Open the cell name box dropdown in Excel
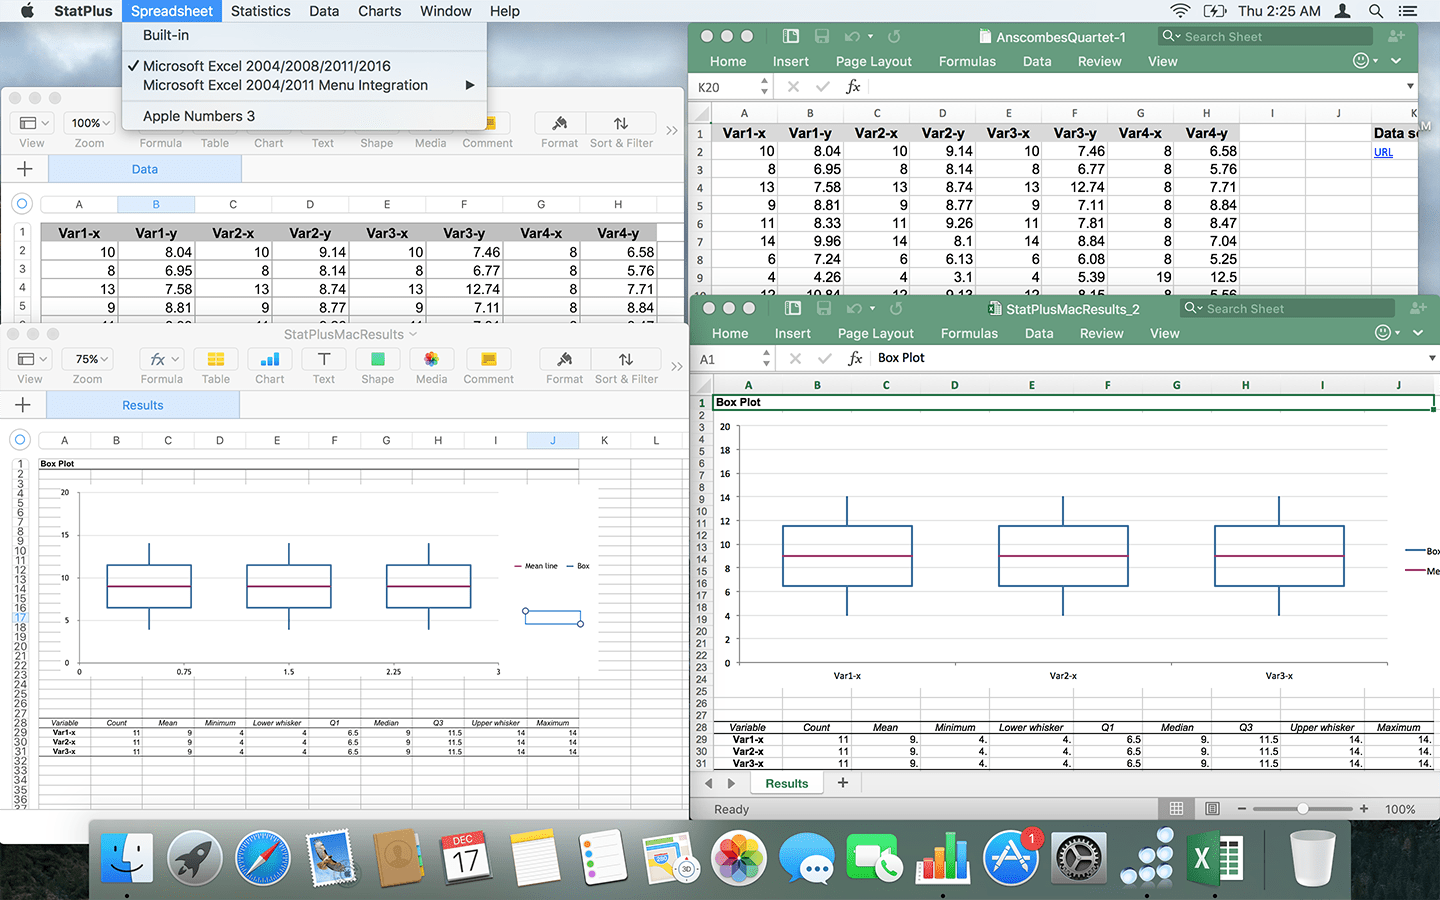 [x=766, y=357]
